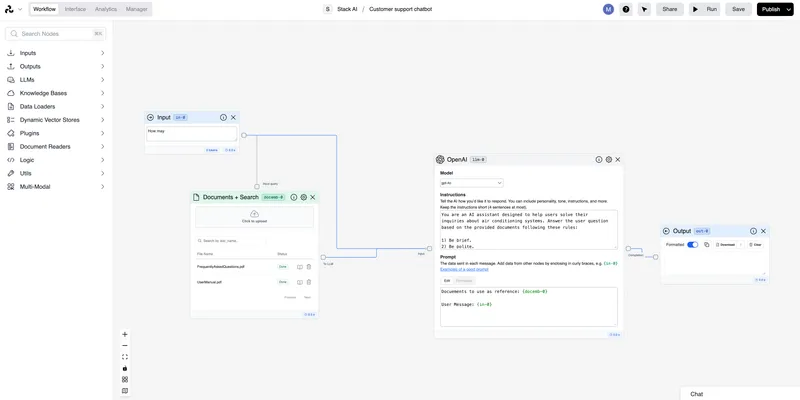800x400 pixels.
Task: Click the info icon on Documents + Search node
Action: tap(294, 197)
